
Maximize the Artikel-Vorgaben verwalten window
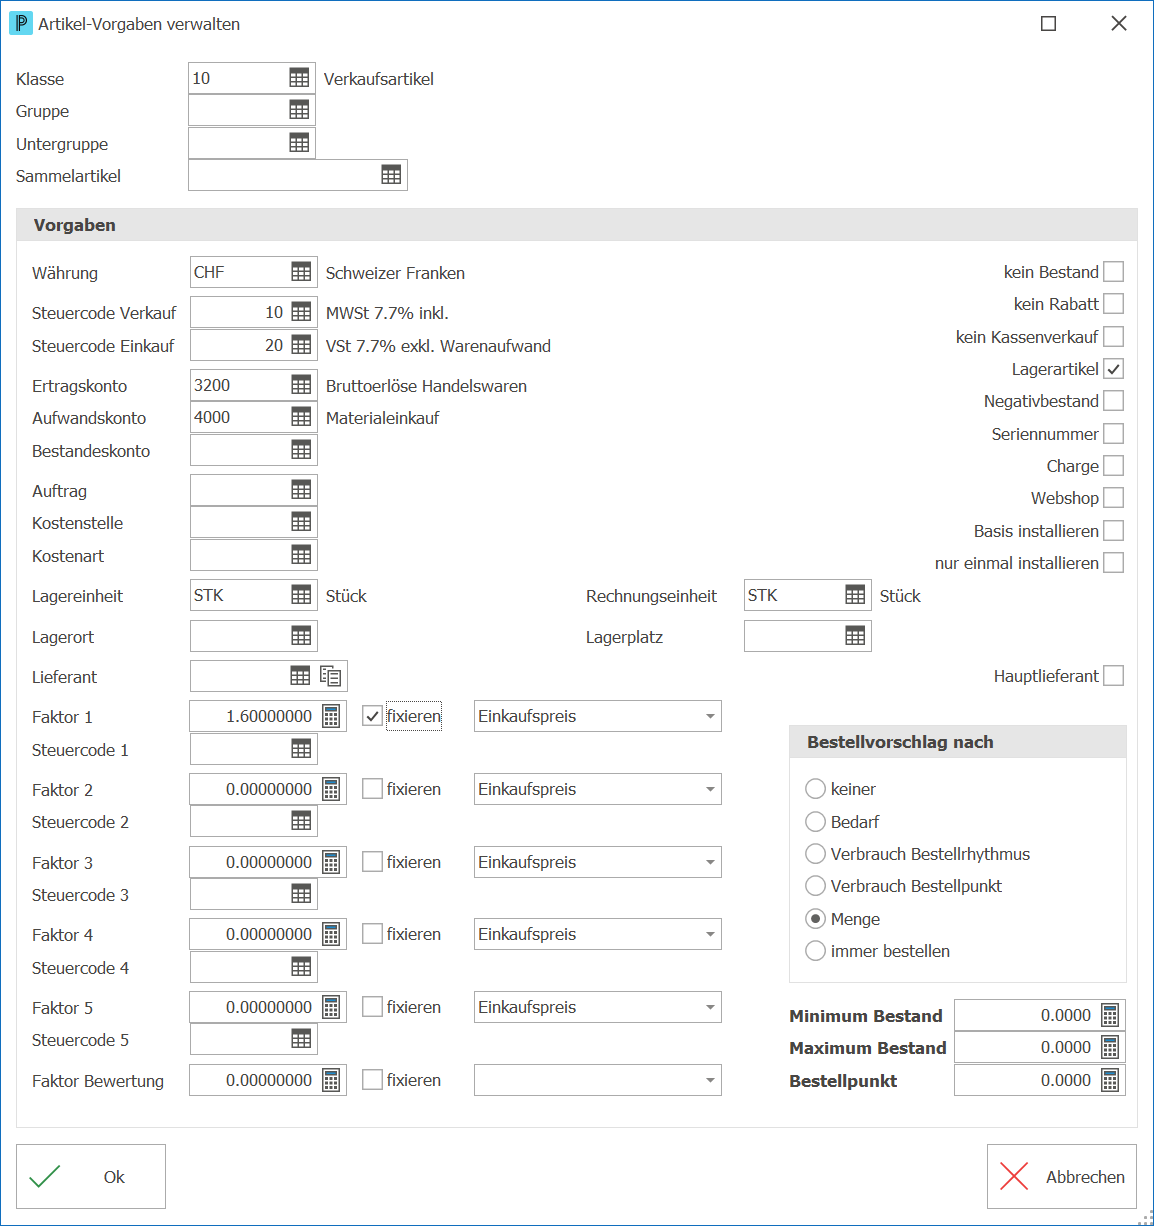pyautogui.click(x=1049, y=23)
